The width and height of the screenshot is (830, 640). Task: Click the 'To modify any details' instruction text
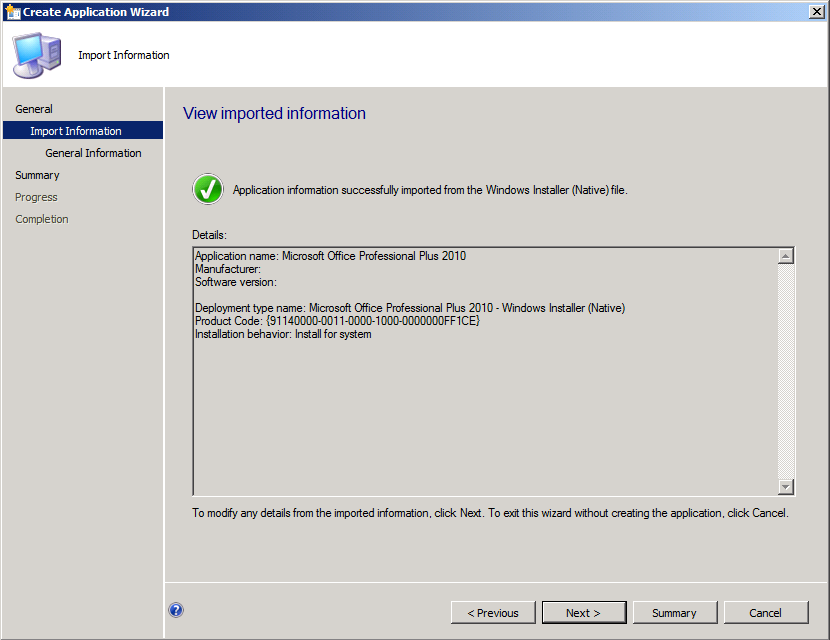490,513
